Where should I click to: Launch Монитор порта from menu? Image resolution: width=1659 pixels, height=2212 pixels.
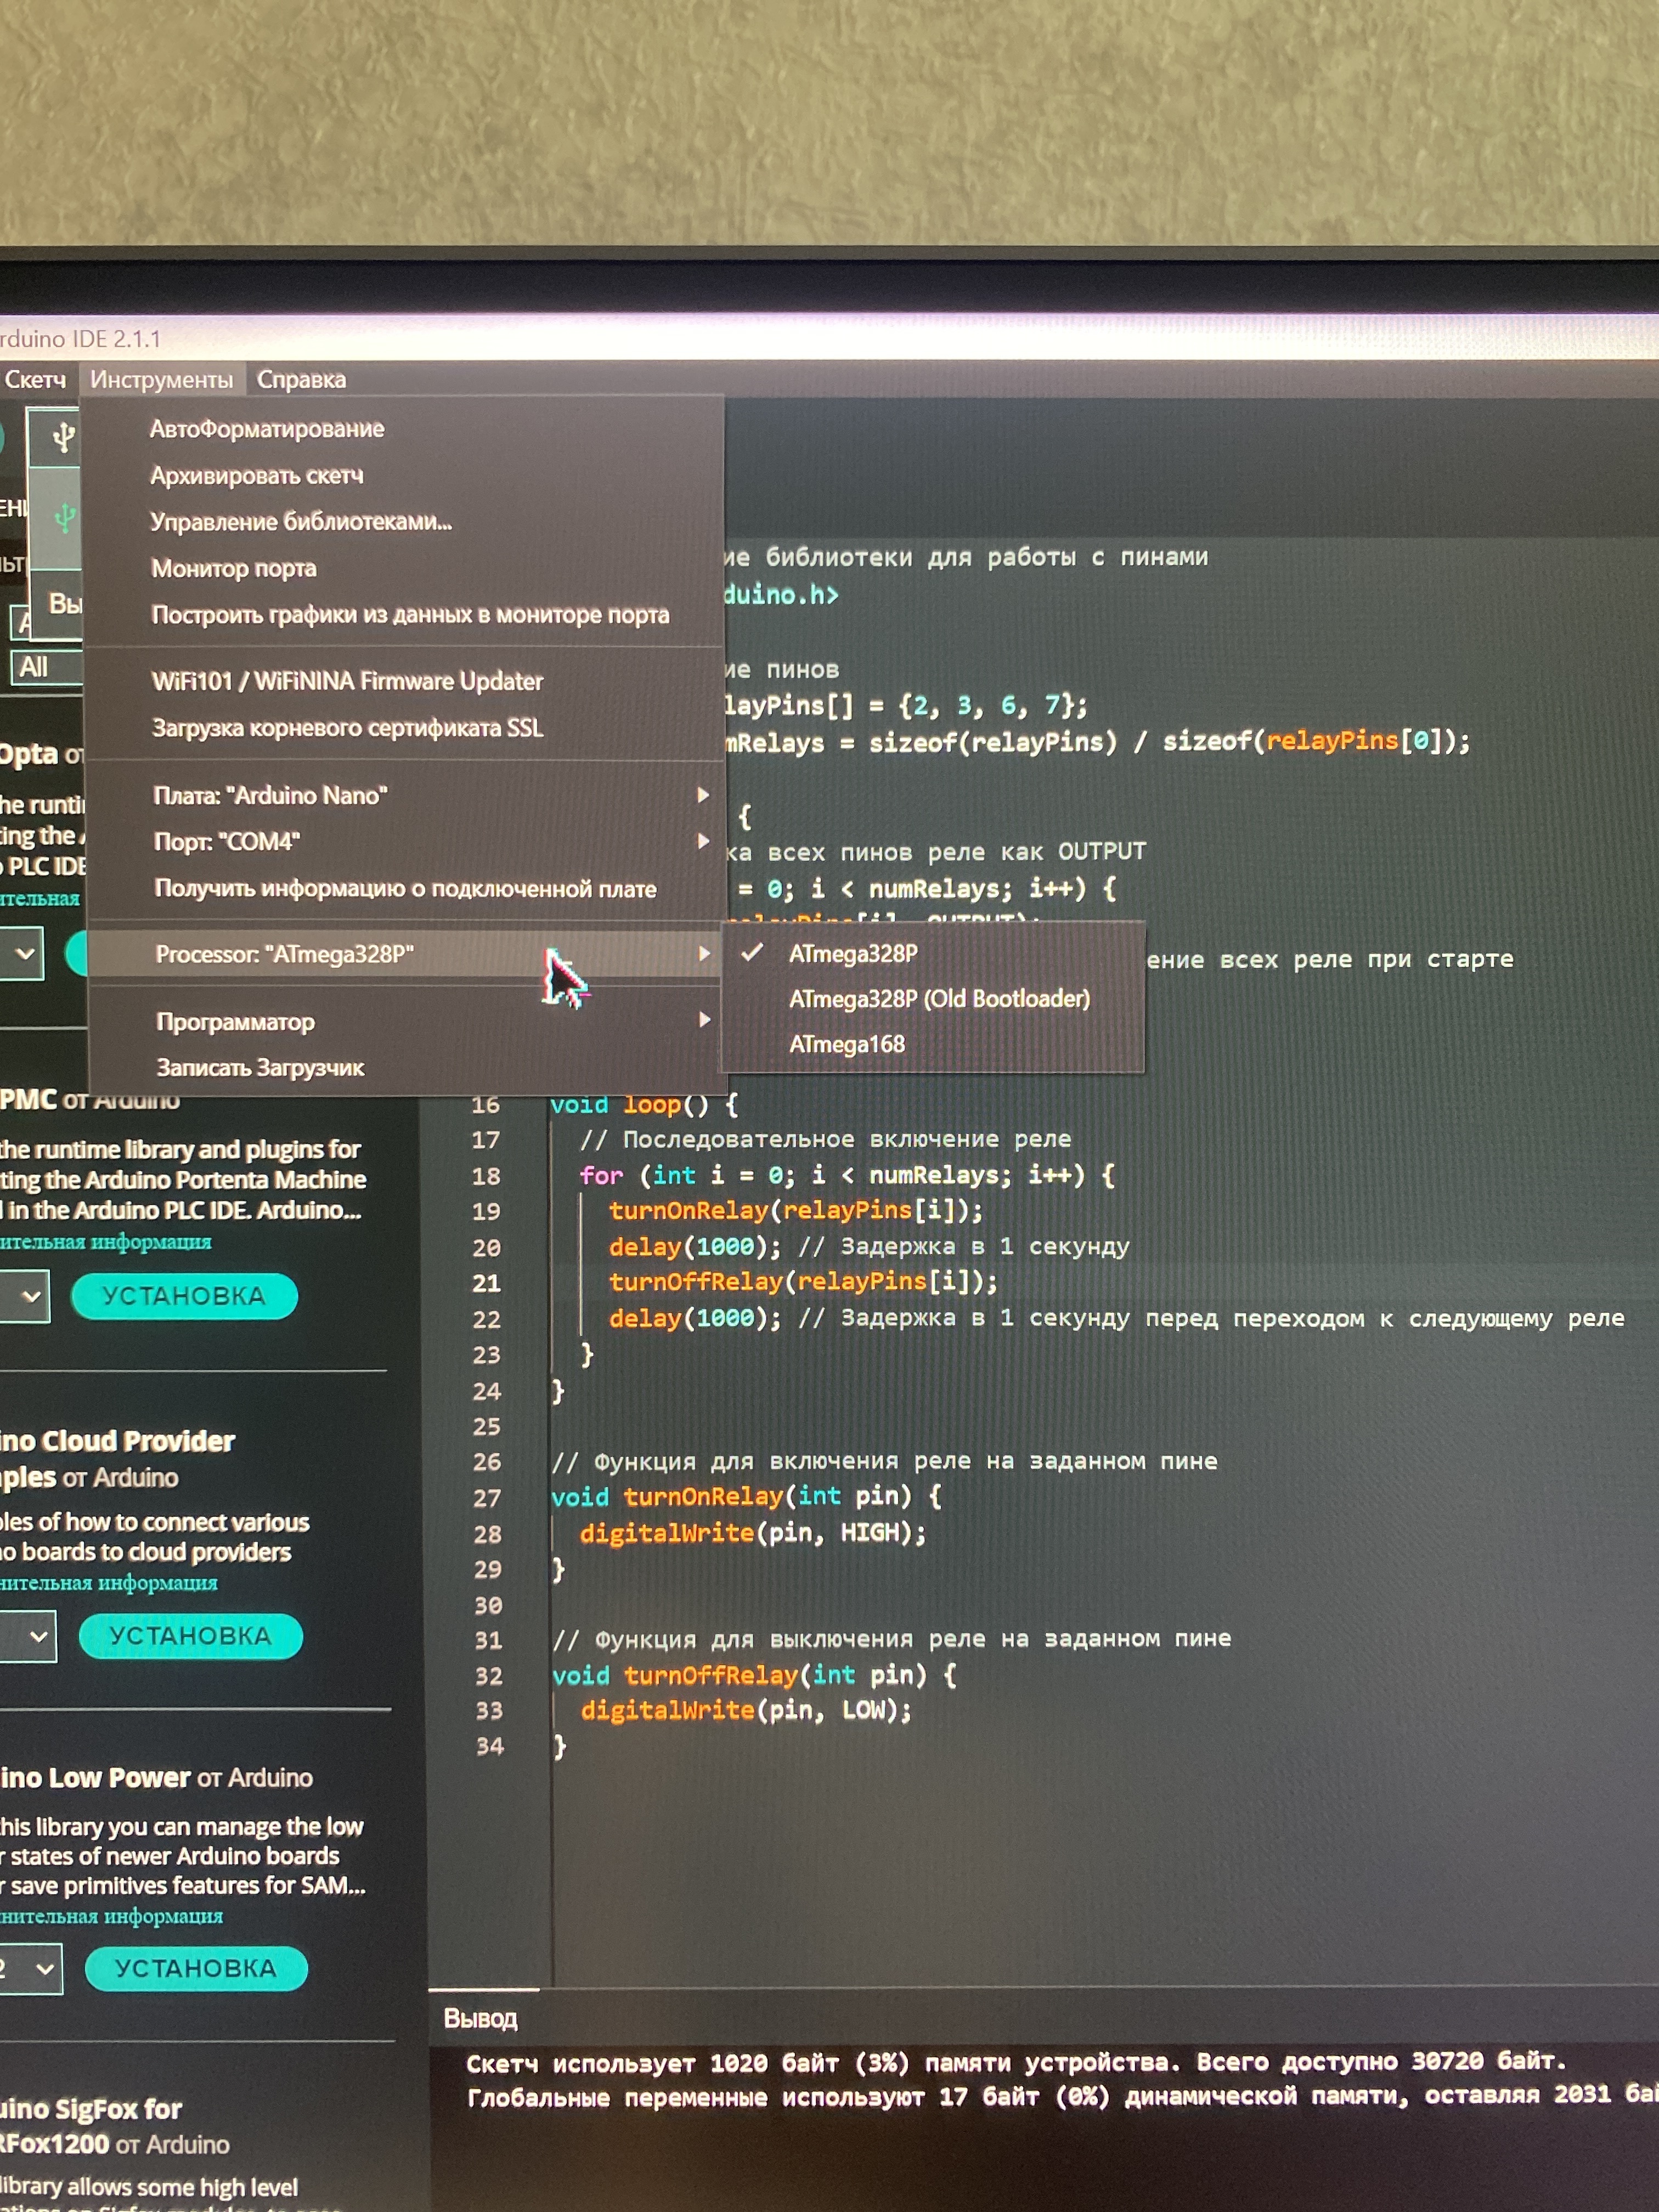[234, 568]
